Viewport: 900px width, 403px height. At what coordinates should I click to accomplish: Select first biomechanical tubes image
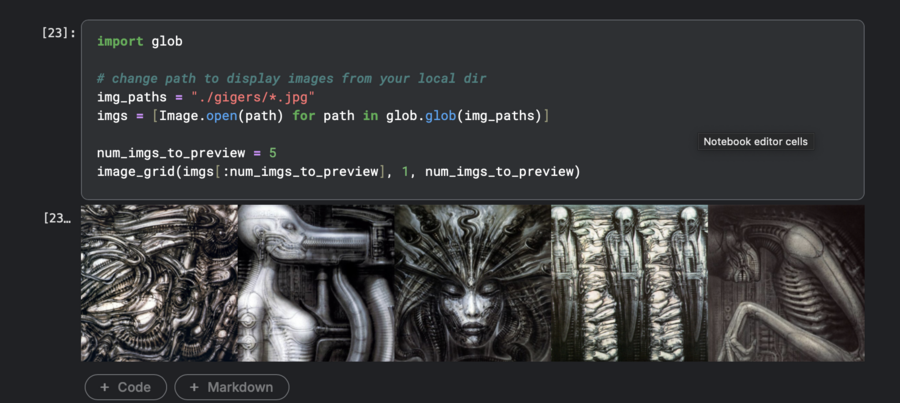[159, 283]
